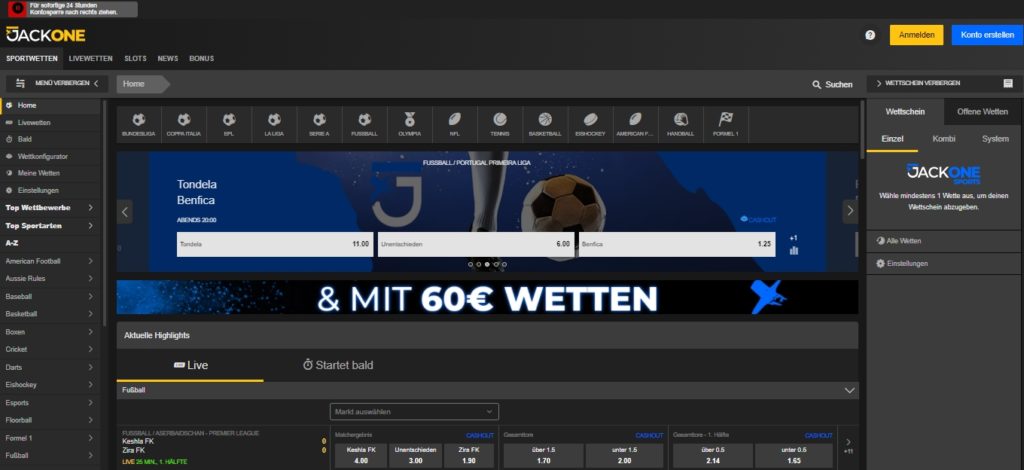Switch to Offene Wetten tab
Viewport: 1024px width, 470px height.
pyautogui.click(x=982, y=112)
